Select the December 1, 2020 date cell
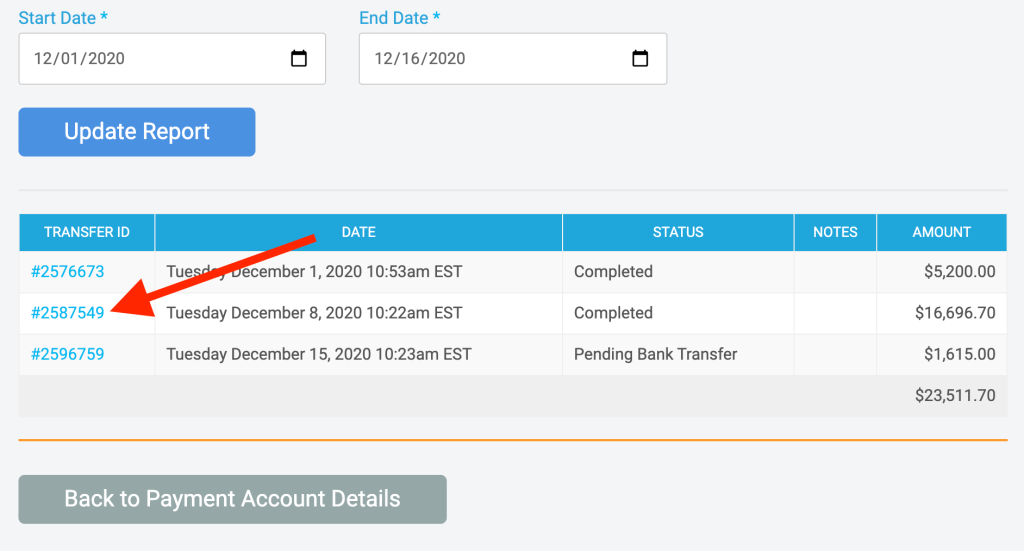This screenshot has height=551, width=1024. tap(359, 272)
